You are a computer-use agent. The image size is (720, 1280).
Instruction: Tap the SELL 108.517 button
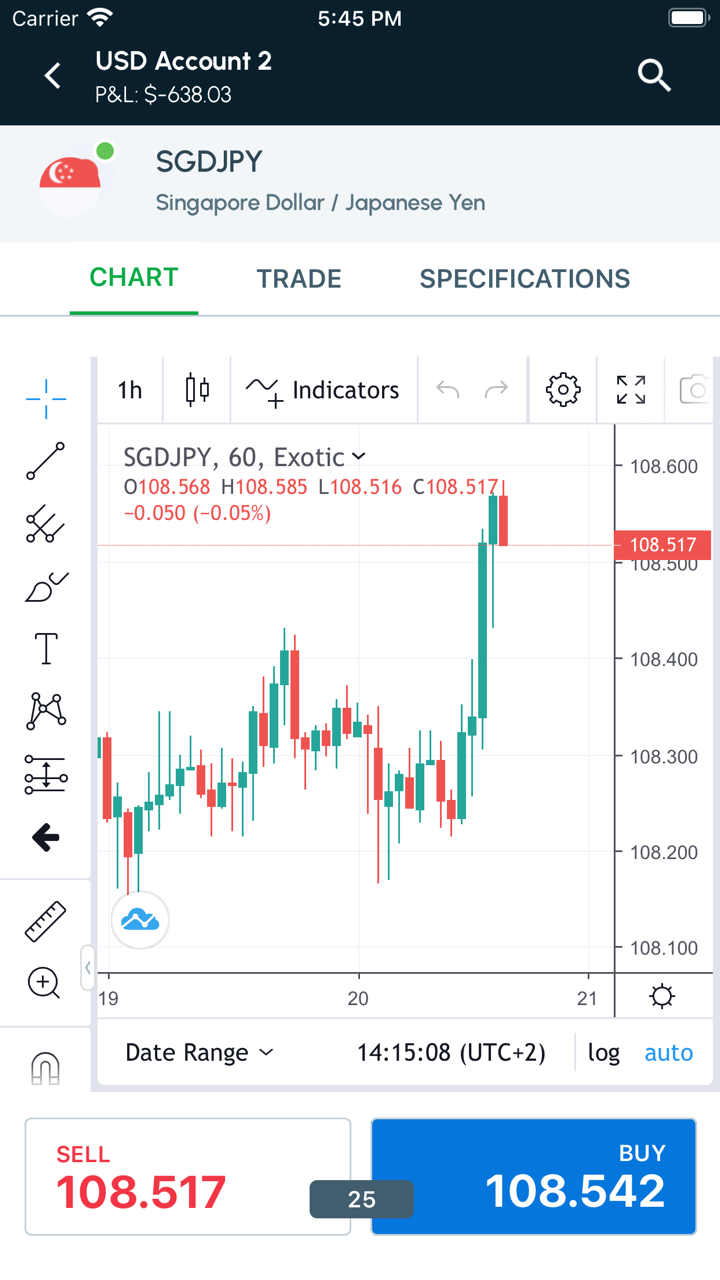pos(188,1176)
